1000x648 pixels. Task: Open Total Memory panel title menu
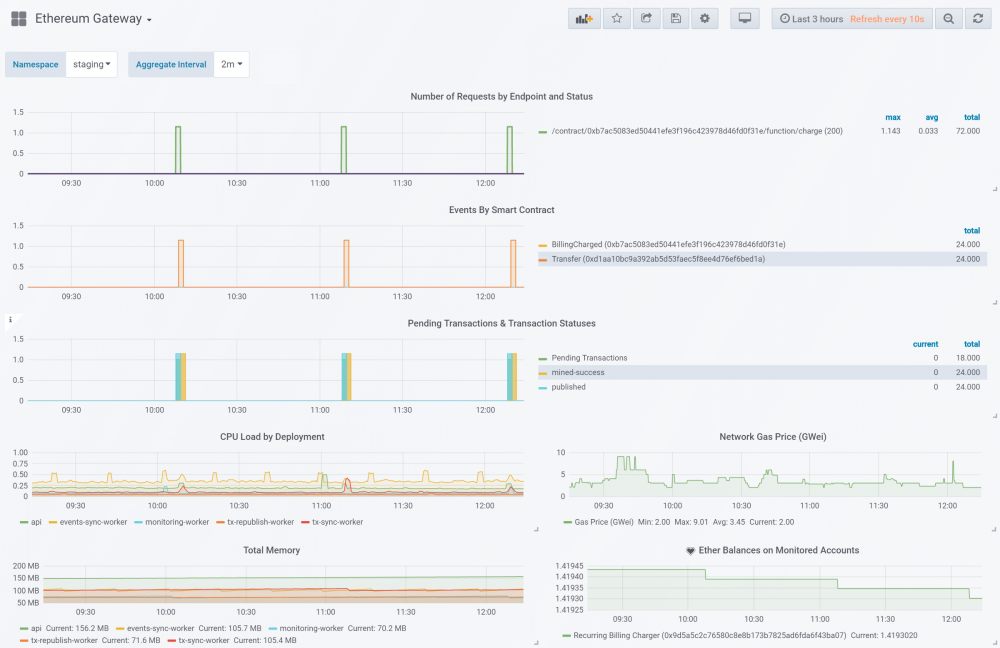271,550
